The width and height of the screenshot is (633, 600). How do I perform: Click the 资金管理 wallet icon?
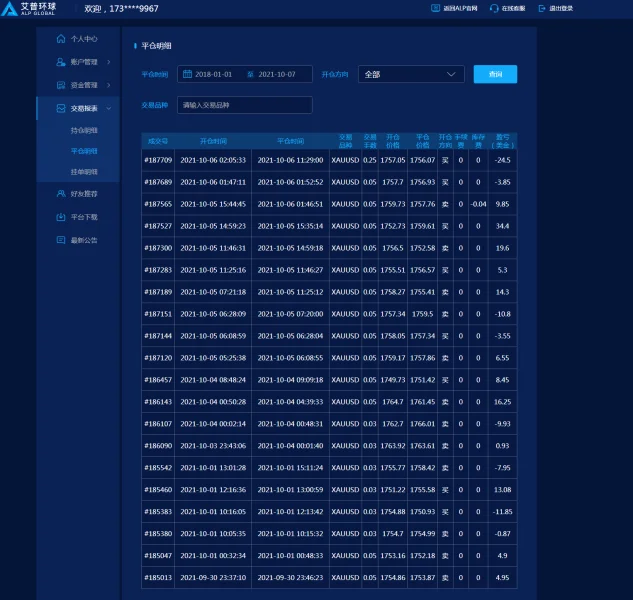point(61,85)
